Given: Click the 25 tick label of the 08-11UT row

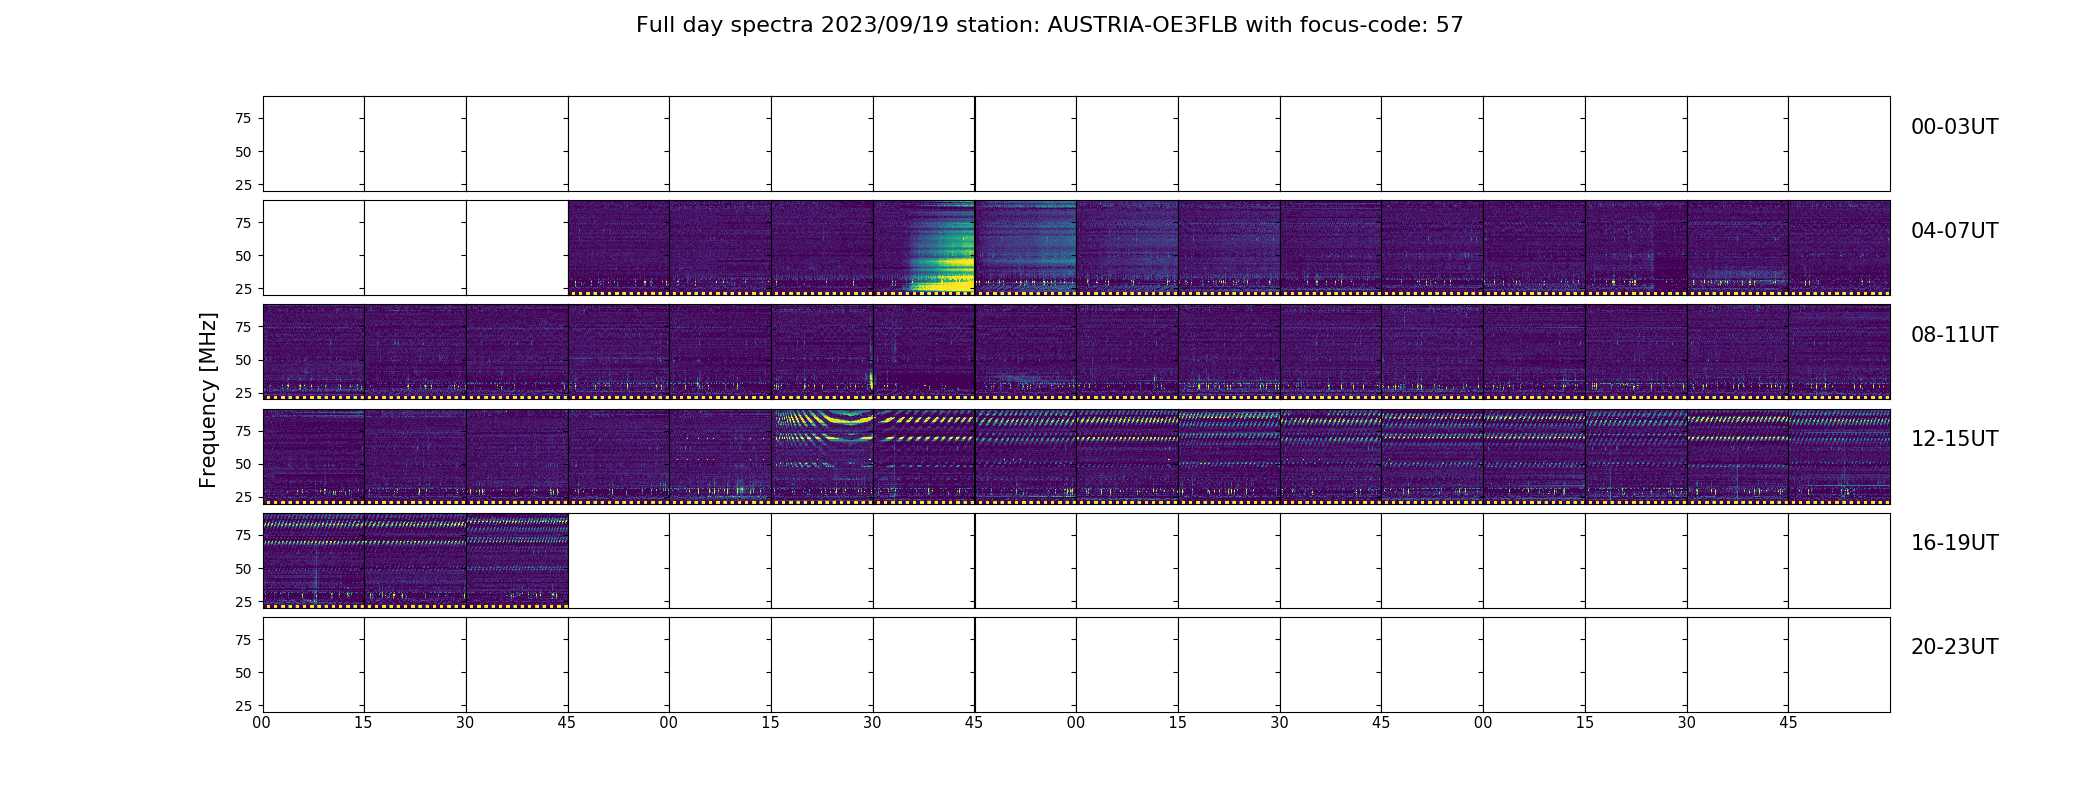Looking at the screenshot, I should [243, 393].
